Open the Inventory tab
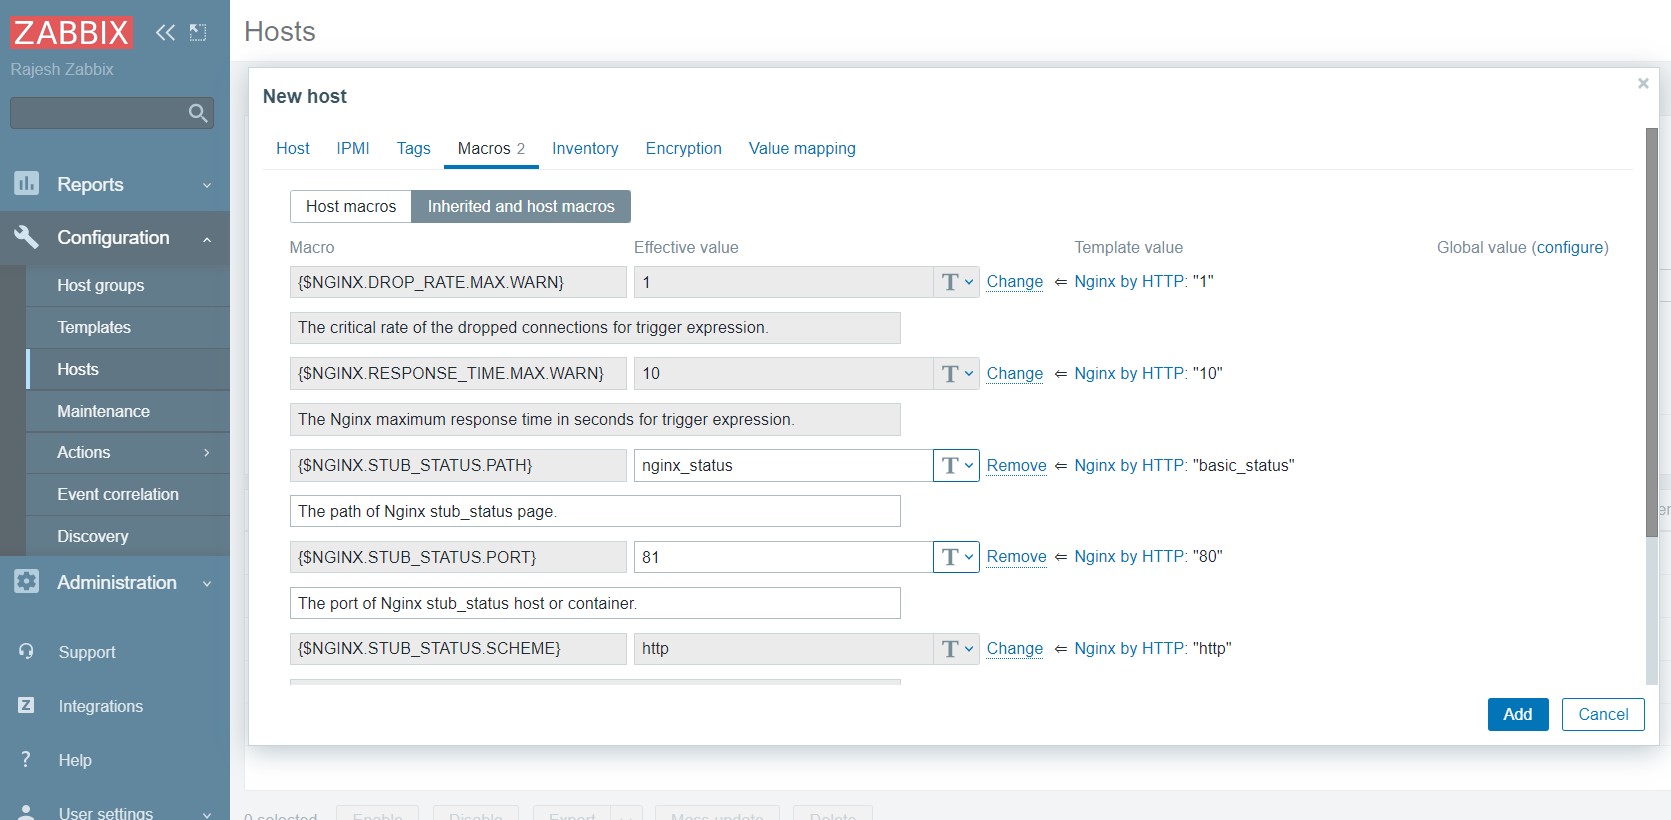1671x820 pixels. 585,148
